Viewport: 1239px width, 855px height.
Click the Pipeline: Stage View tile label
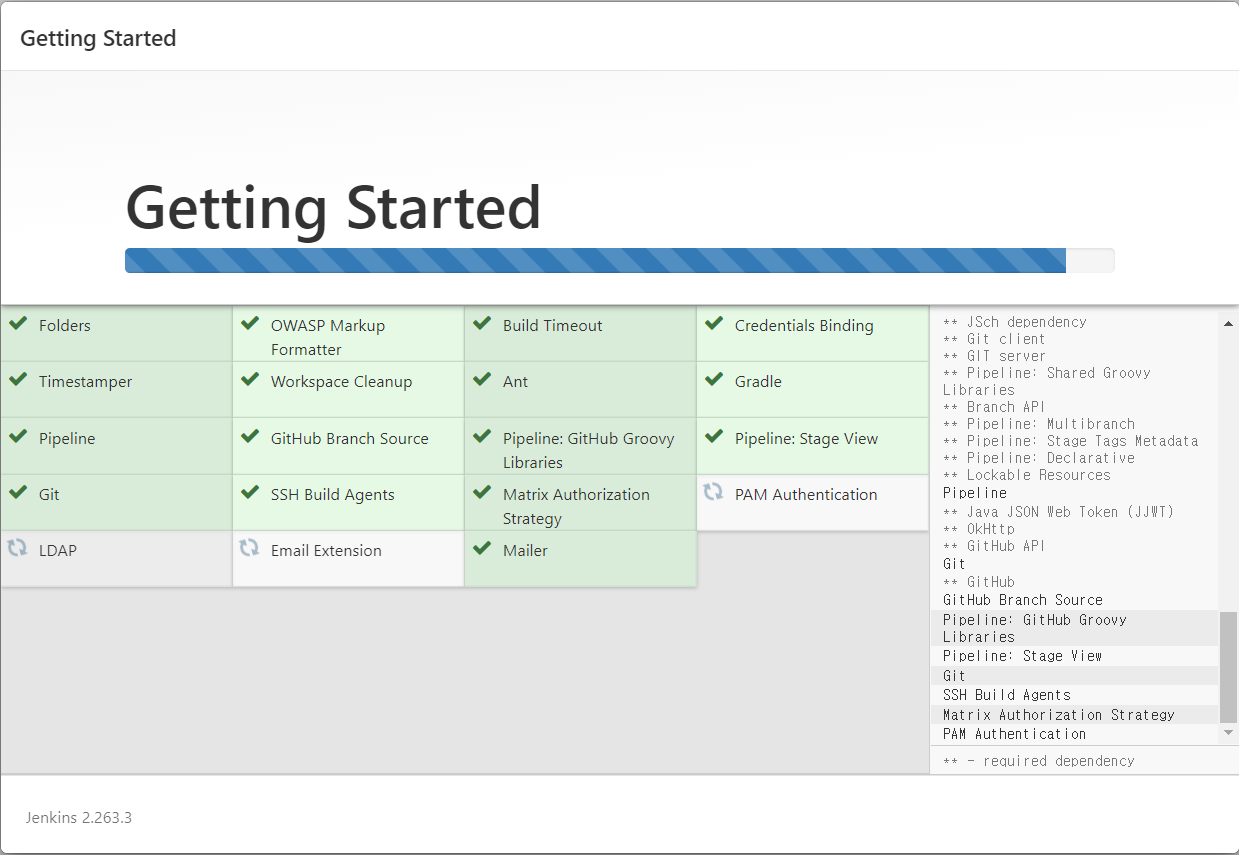[806, 439]
